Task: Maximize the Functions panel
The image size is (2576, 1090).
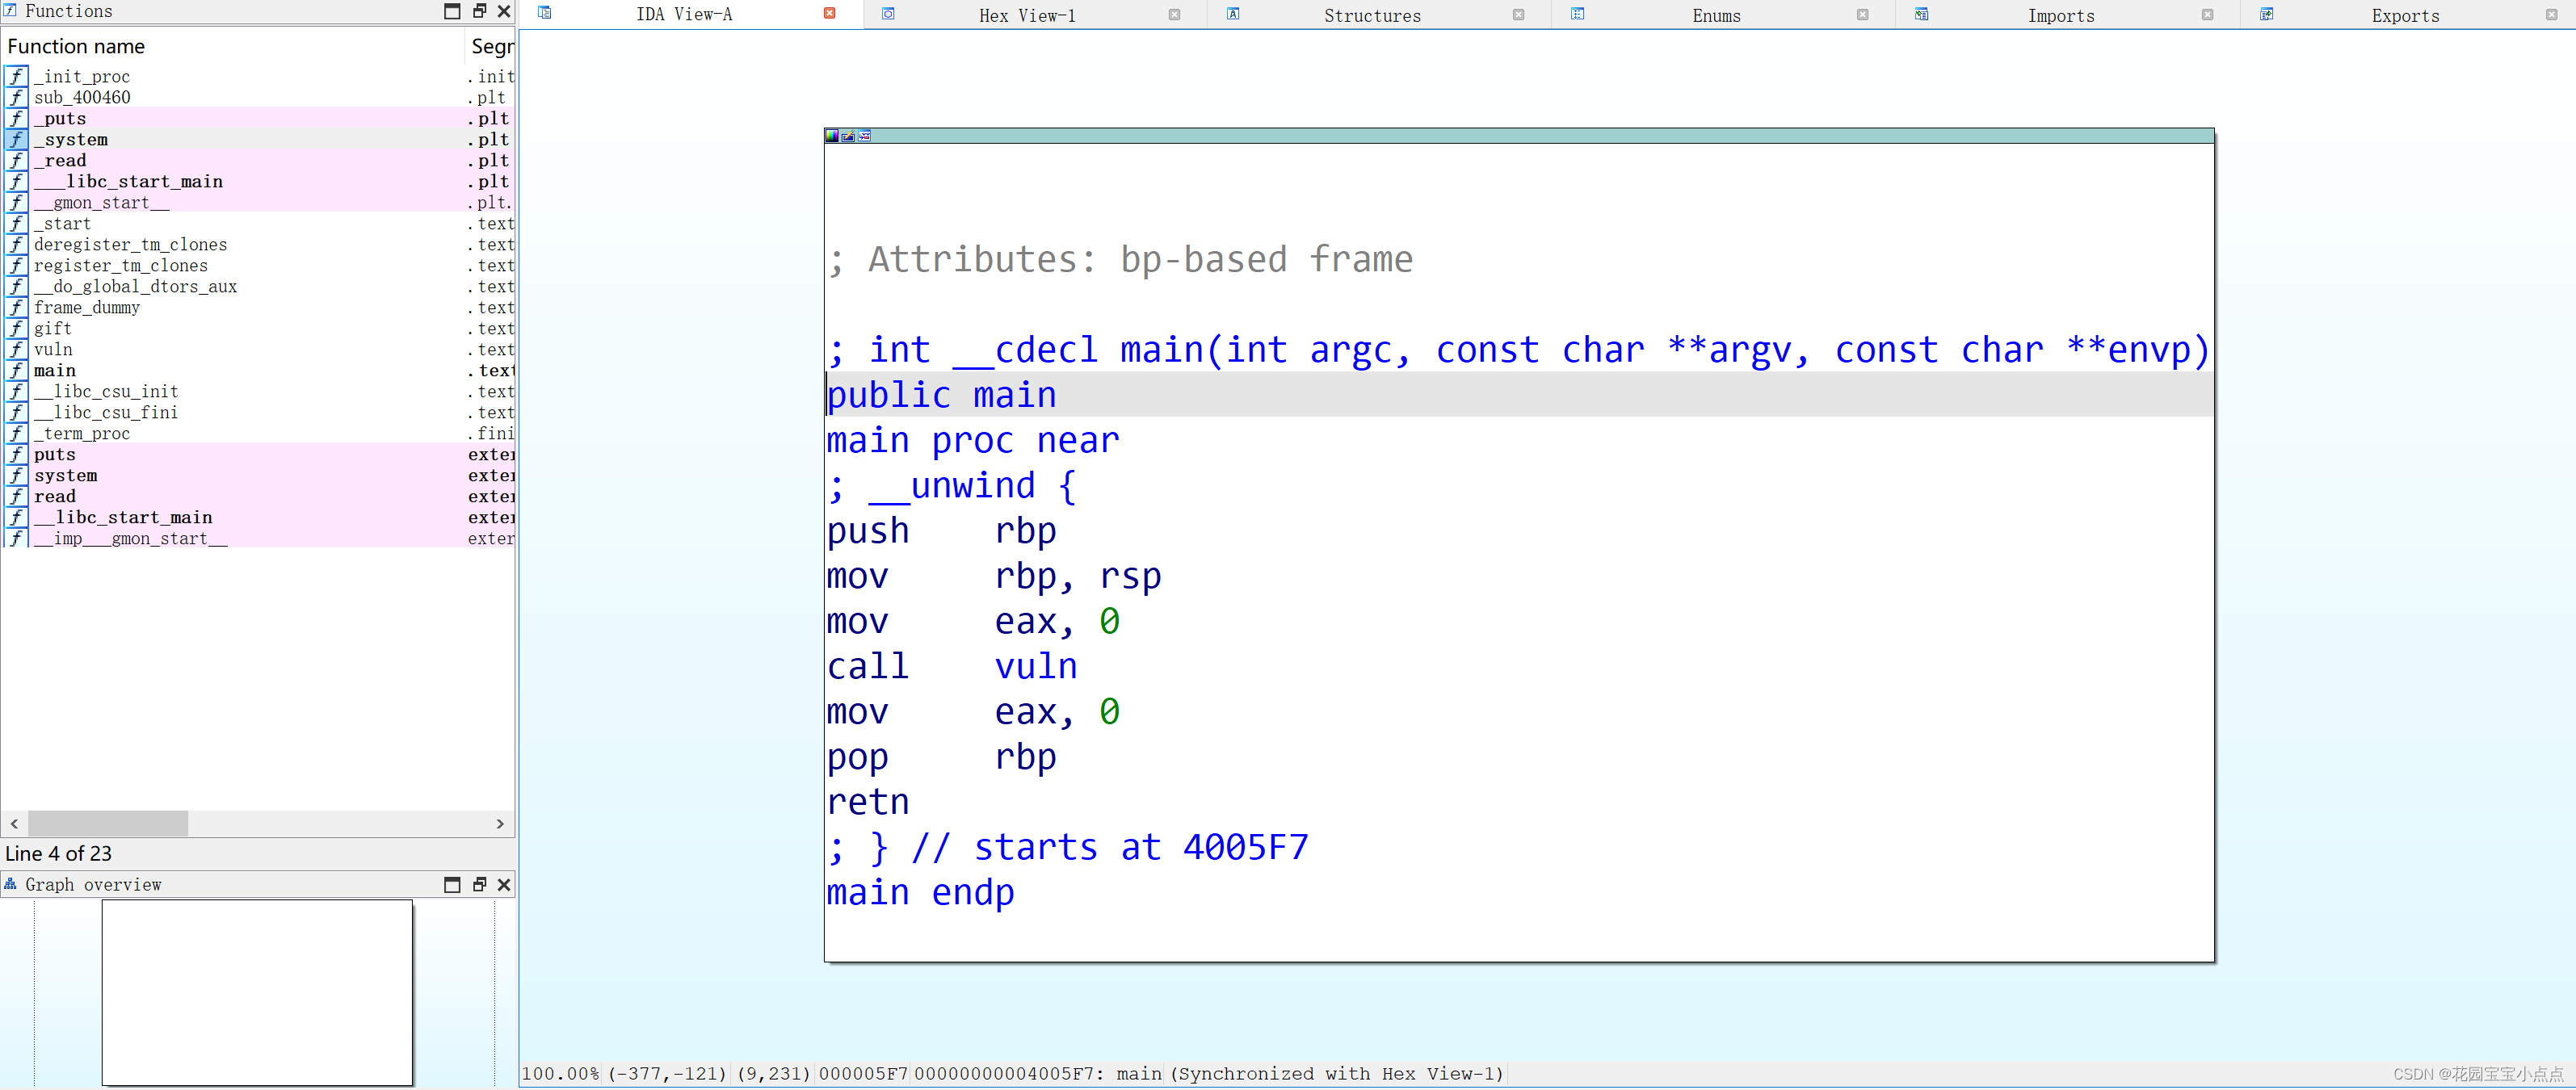Action: coord(452,11)
